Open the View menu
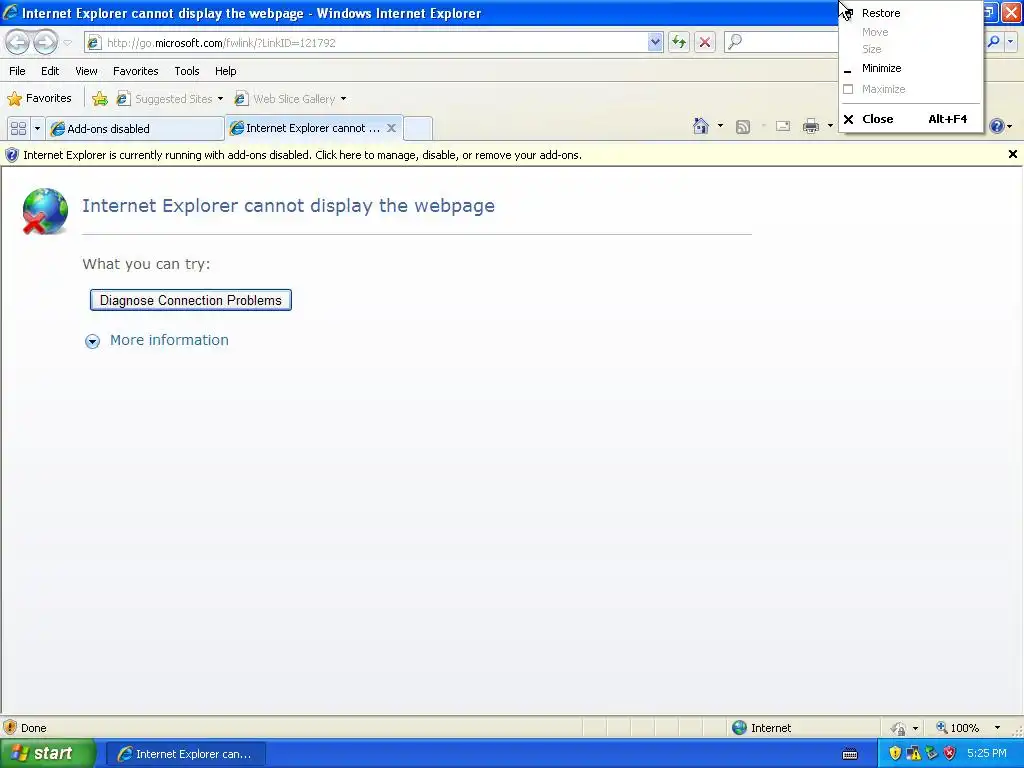The image size is (1024, 768). click(86, 71)
